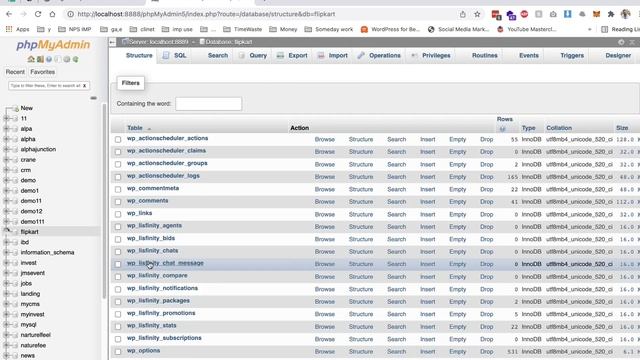
Task: Click the blue download extension icon
Action: (x=567, y=14)
